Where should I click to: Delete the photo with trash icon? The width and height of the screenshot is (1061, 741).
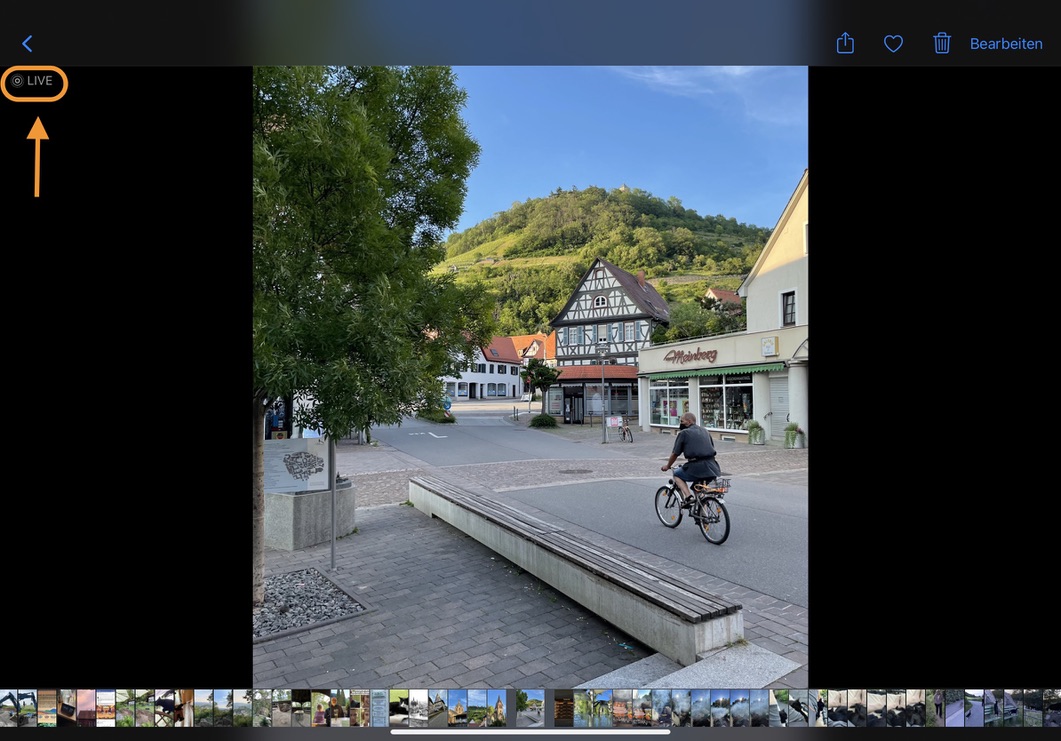tap(941, 44)
